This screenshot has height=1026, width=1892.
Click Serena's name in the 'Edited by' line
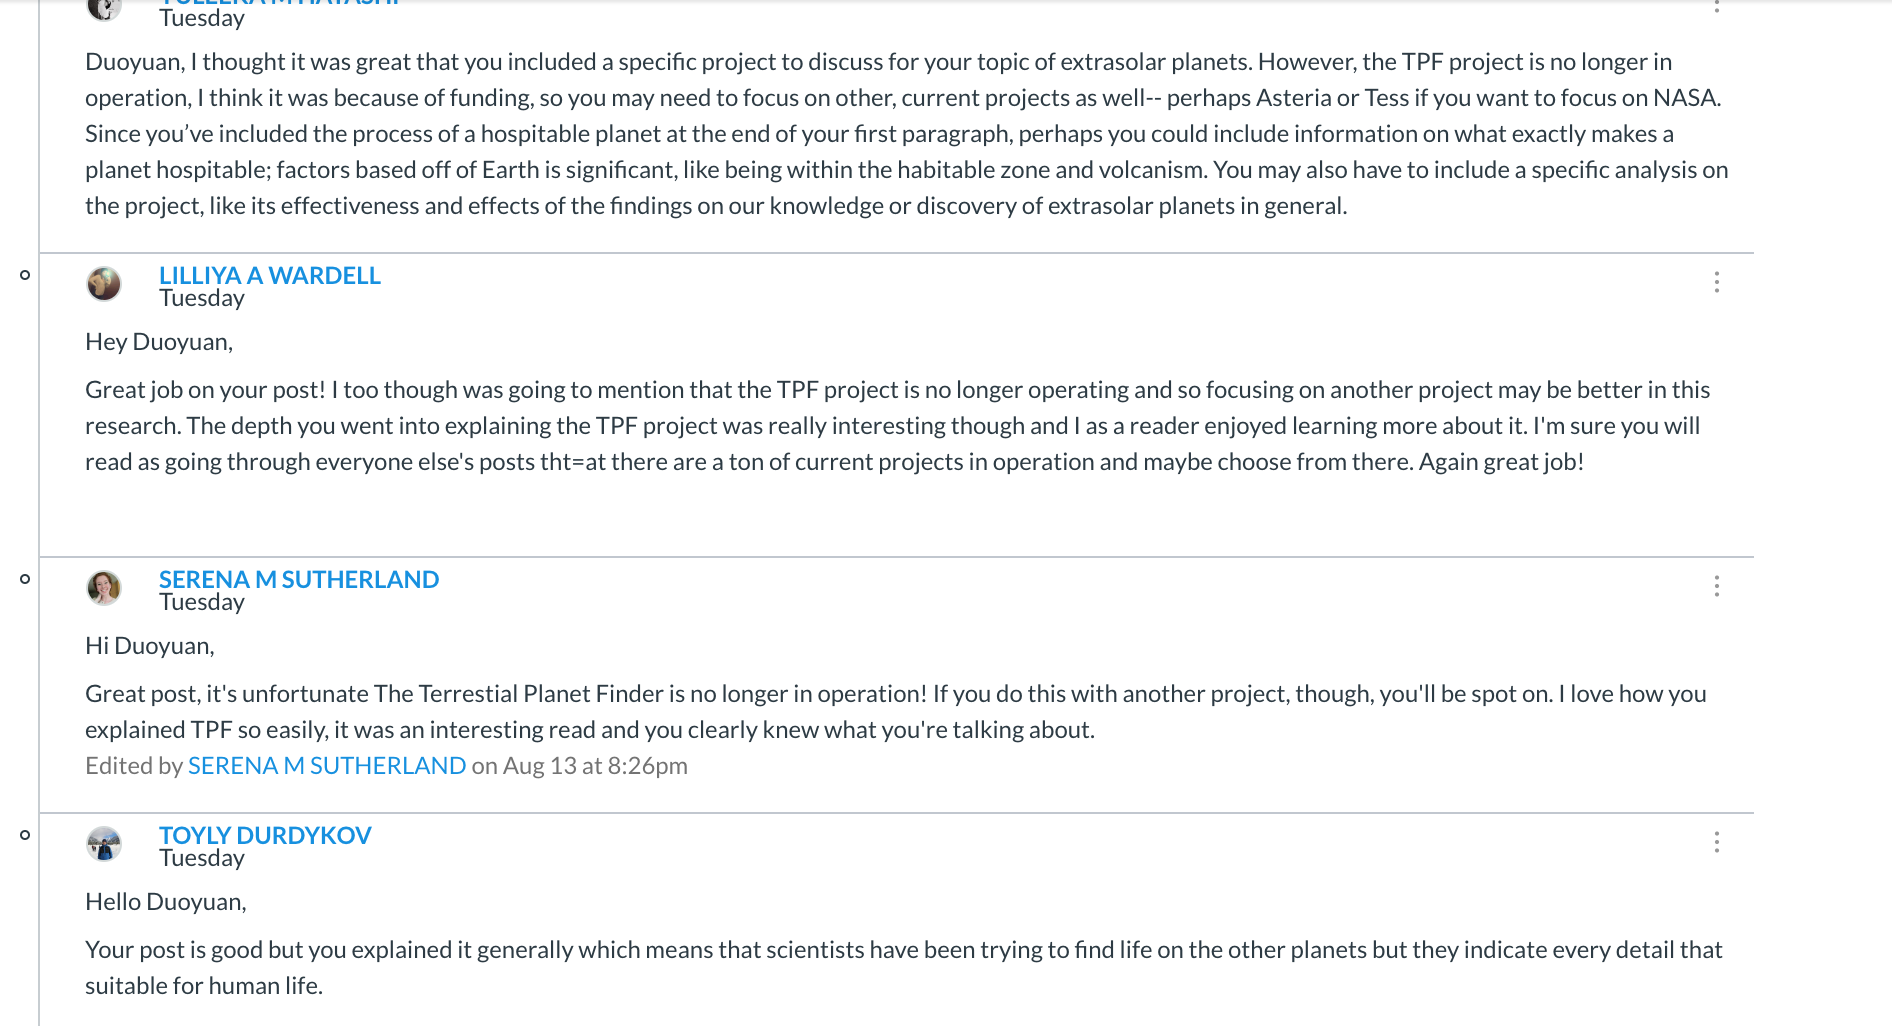click(x=327, y=766)
